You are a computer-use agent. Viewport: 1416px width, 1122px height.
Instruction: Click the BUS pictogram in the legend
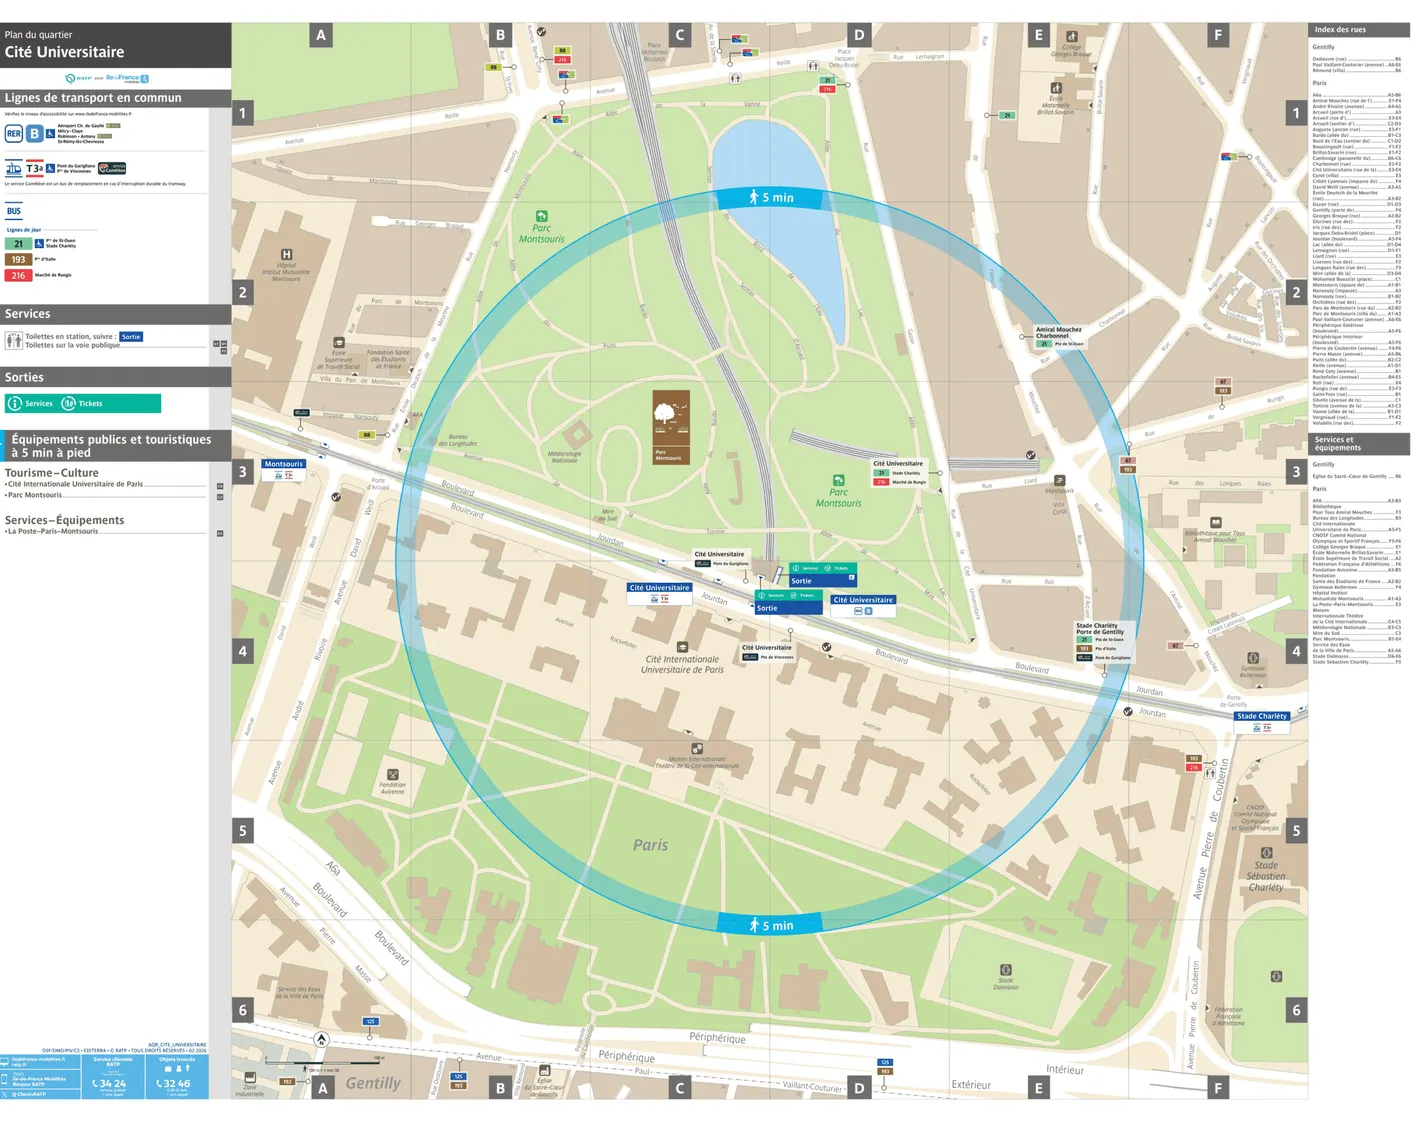(14, 211)
